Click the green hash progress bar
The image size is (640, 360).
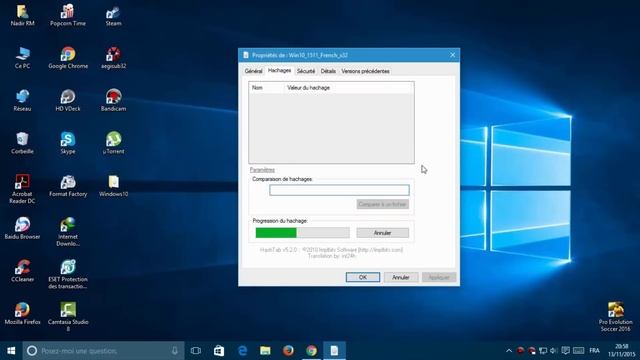(x=302, y=233)
